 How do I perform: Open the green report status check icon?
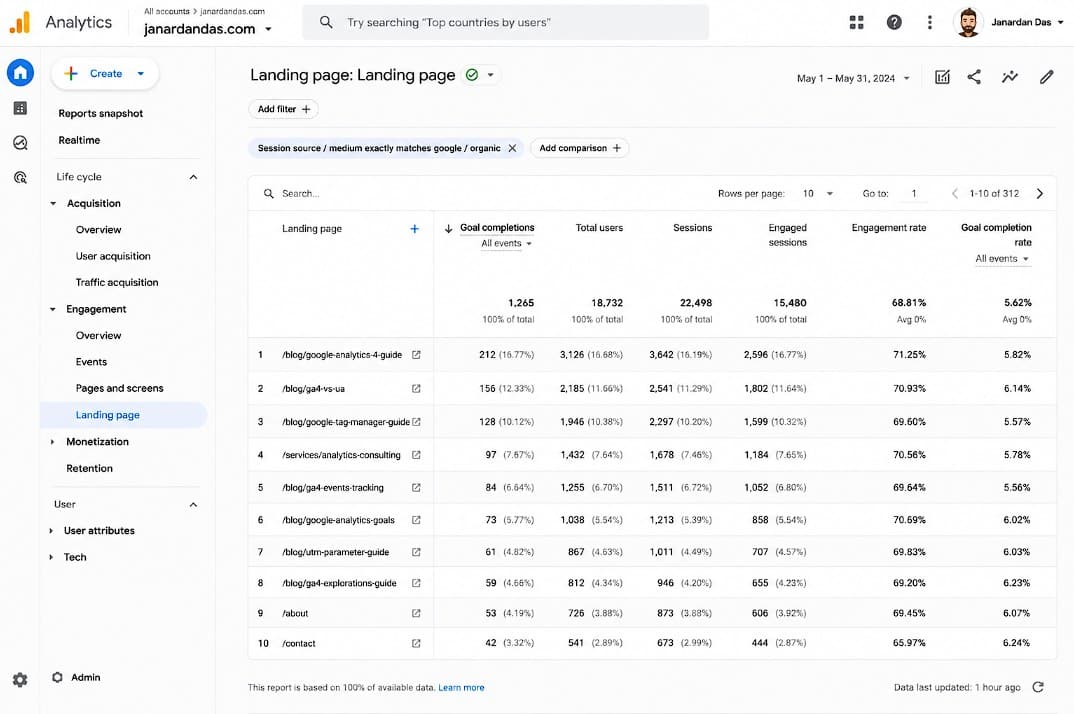click(472, 75)
